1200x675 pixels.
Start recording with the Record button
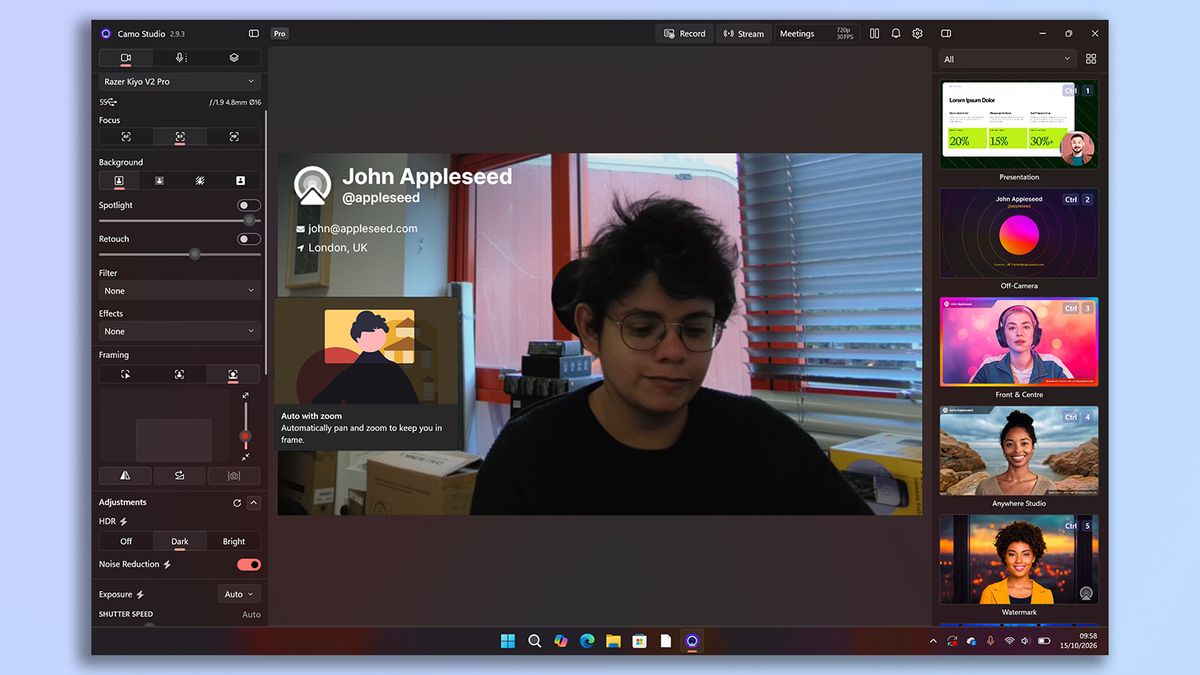click(x=685, y=34)
